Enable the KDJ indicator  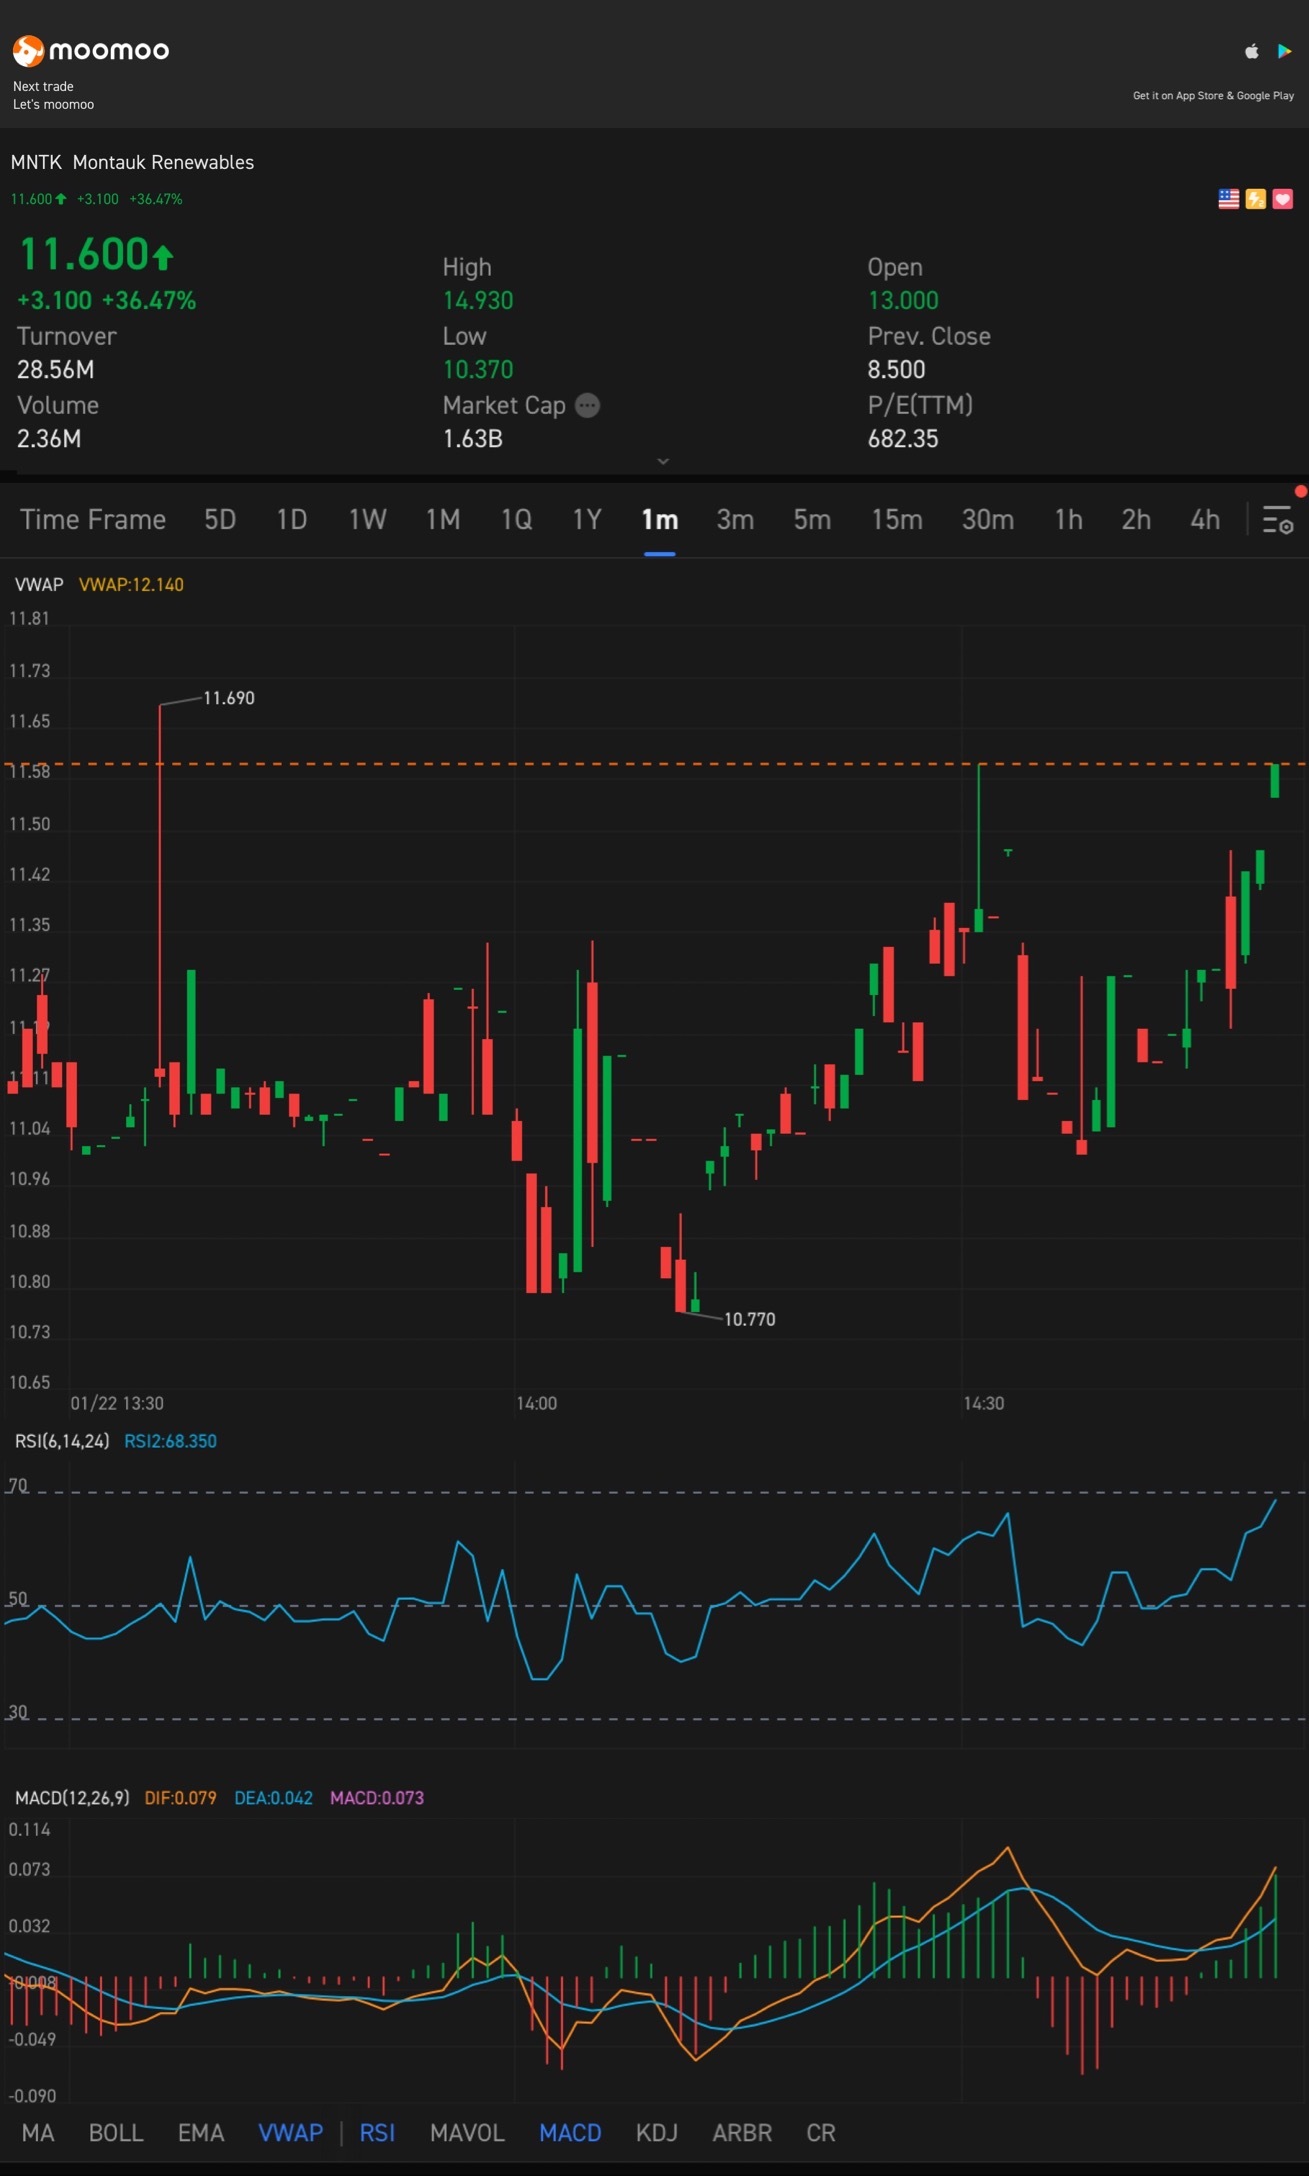click(x=657, y=2133)
